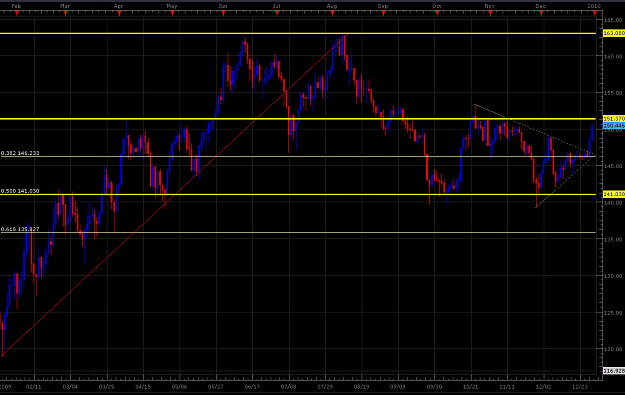Click the yellow 141.030 price tag
This screenshot has width=625, height=395.
tap(614, 194)
